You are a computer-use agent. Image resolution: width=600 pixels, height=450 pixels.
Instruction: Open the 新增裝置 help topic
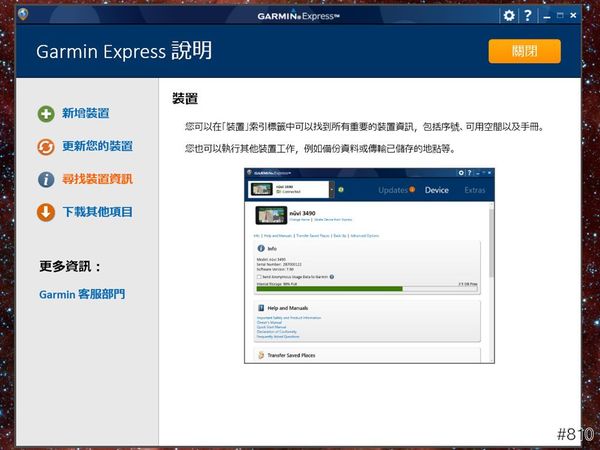[x=86, y=113]
